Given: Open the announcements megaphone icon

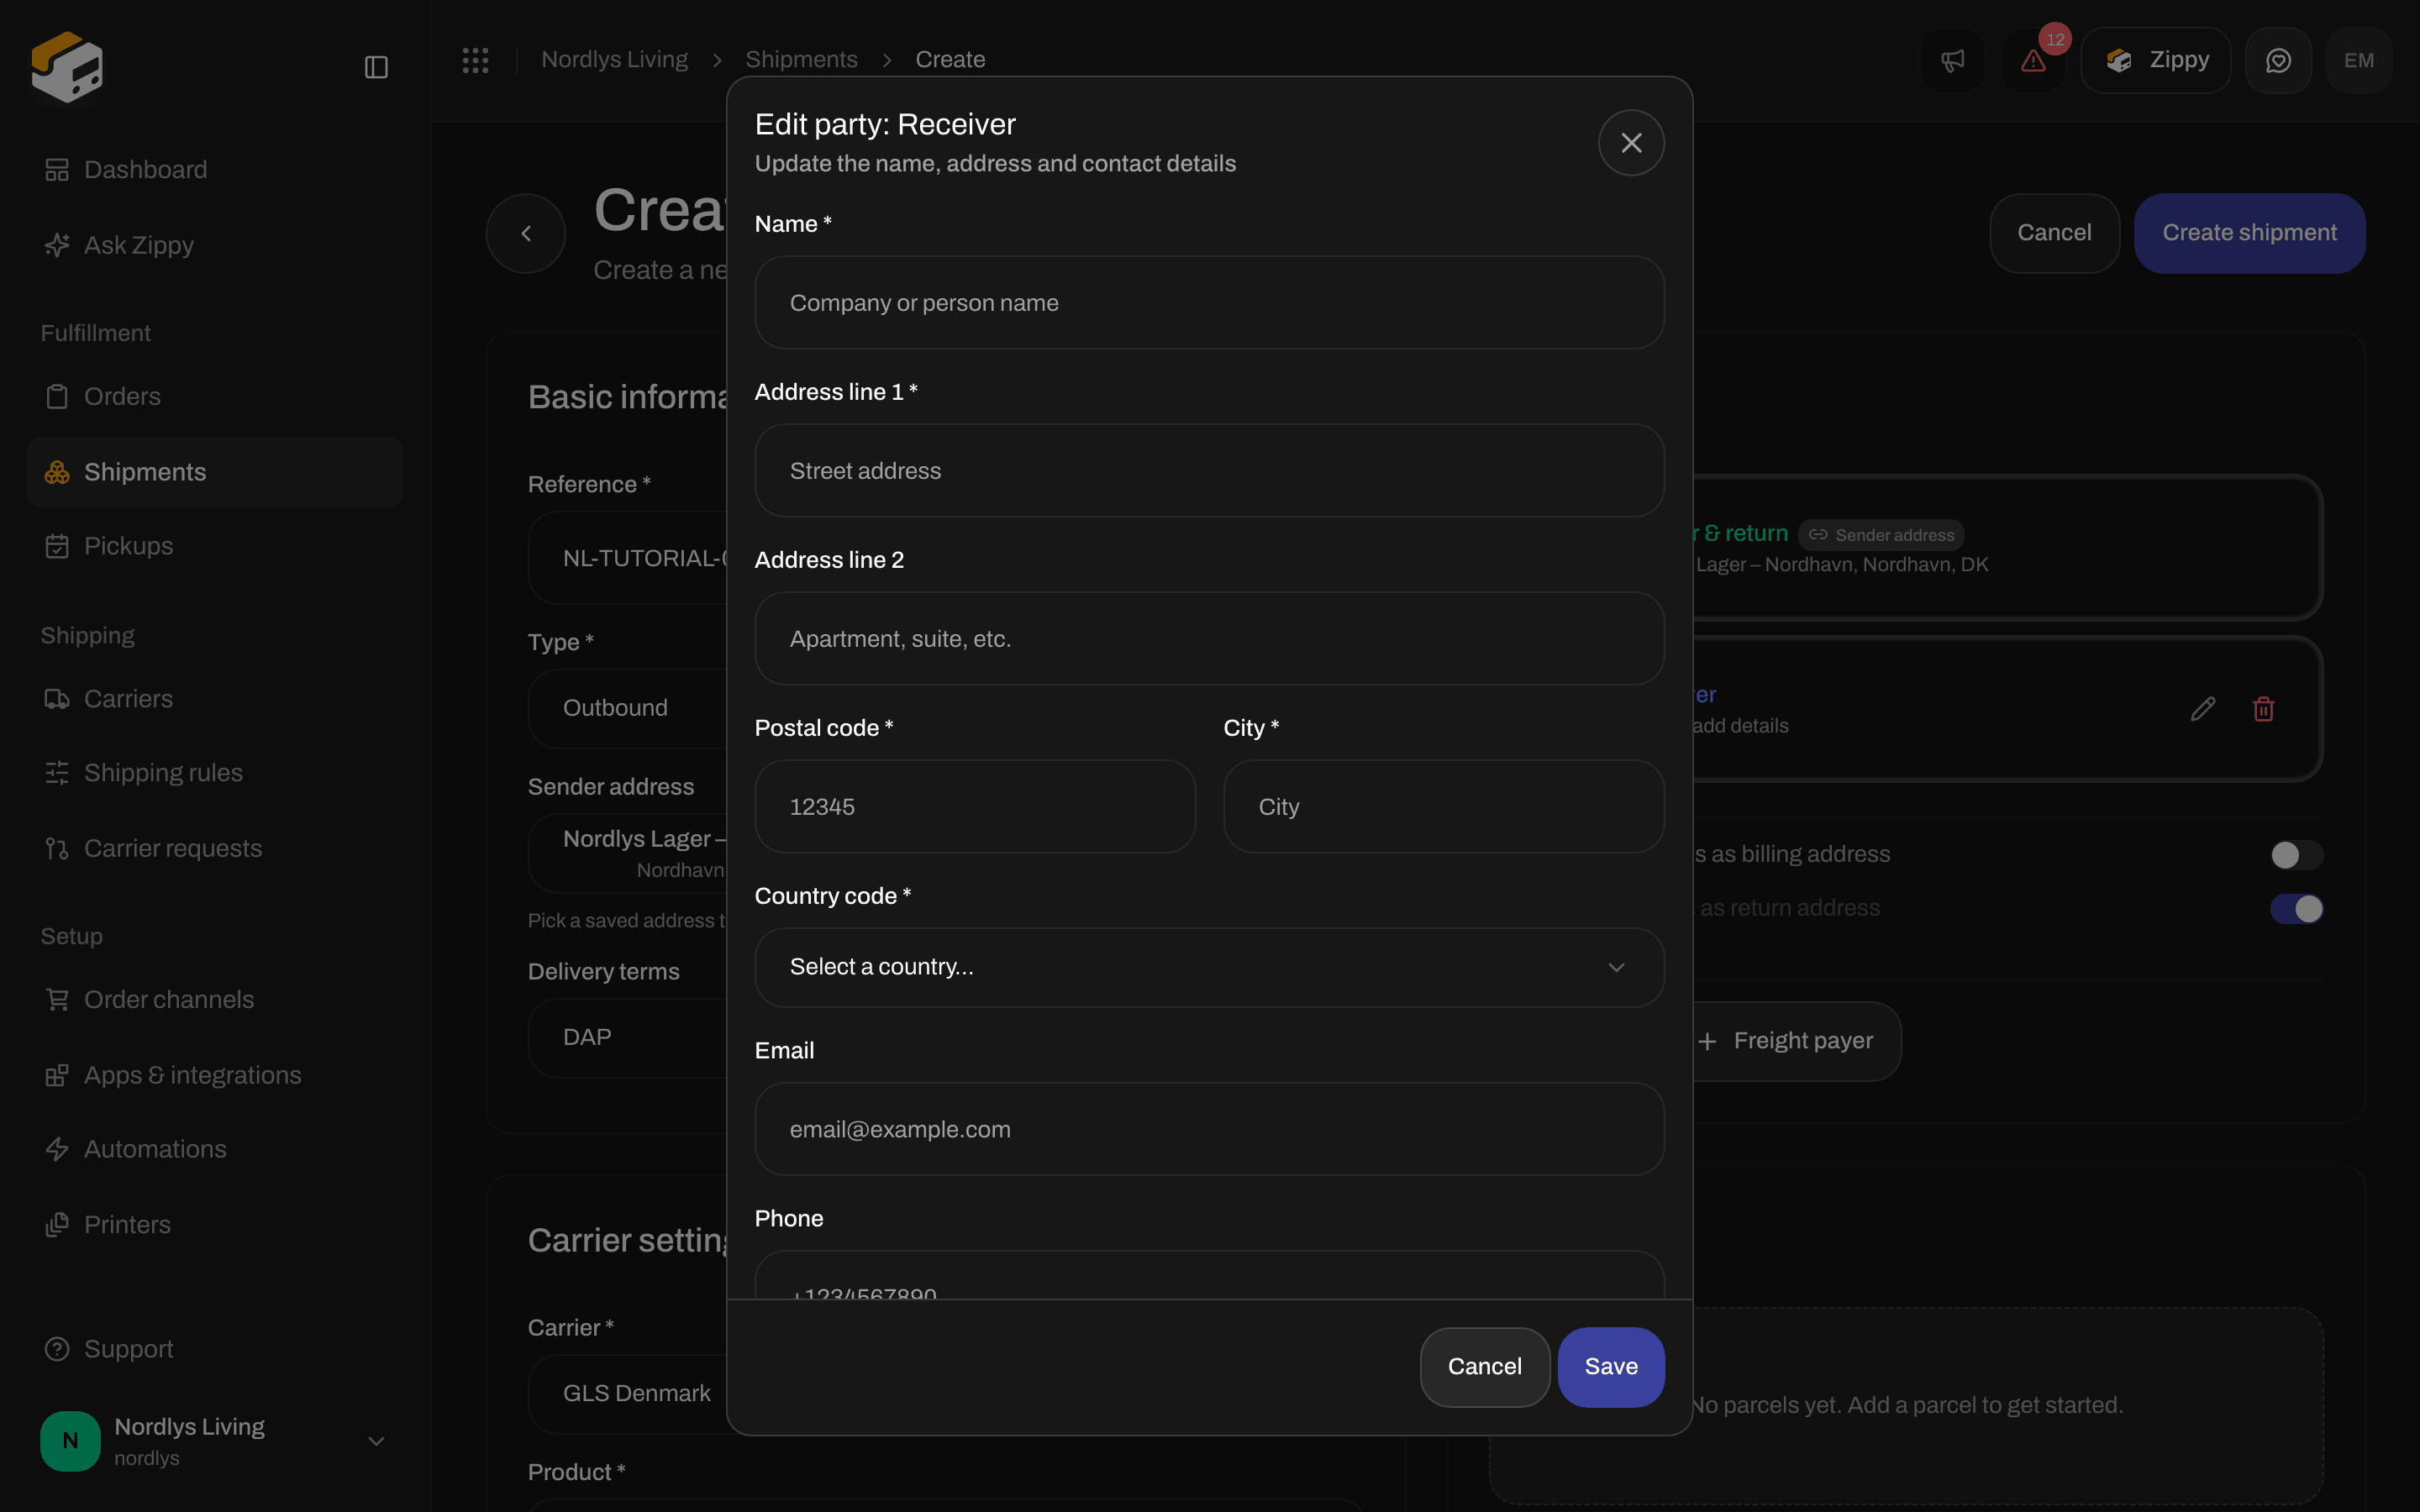Looking at the screenshot, I should point(1952,61).
